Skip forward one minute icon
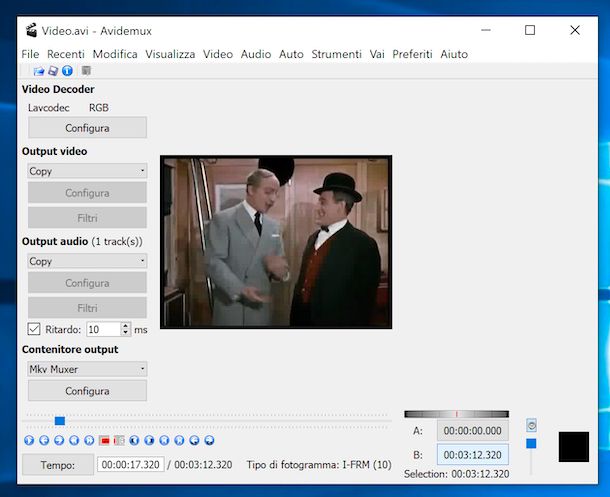 [x=209, y=440]
